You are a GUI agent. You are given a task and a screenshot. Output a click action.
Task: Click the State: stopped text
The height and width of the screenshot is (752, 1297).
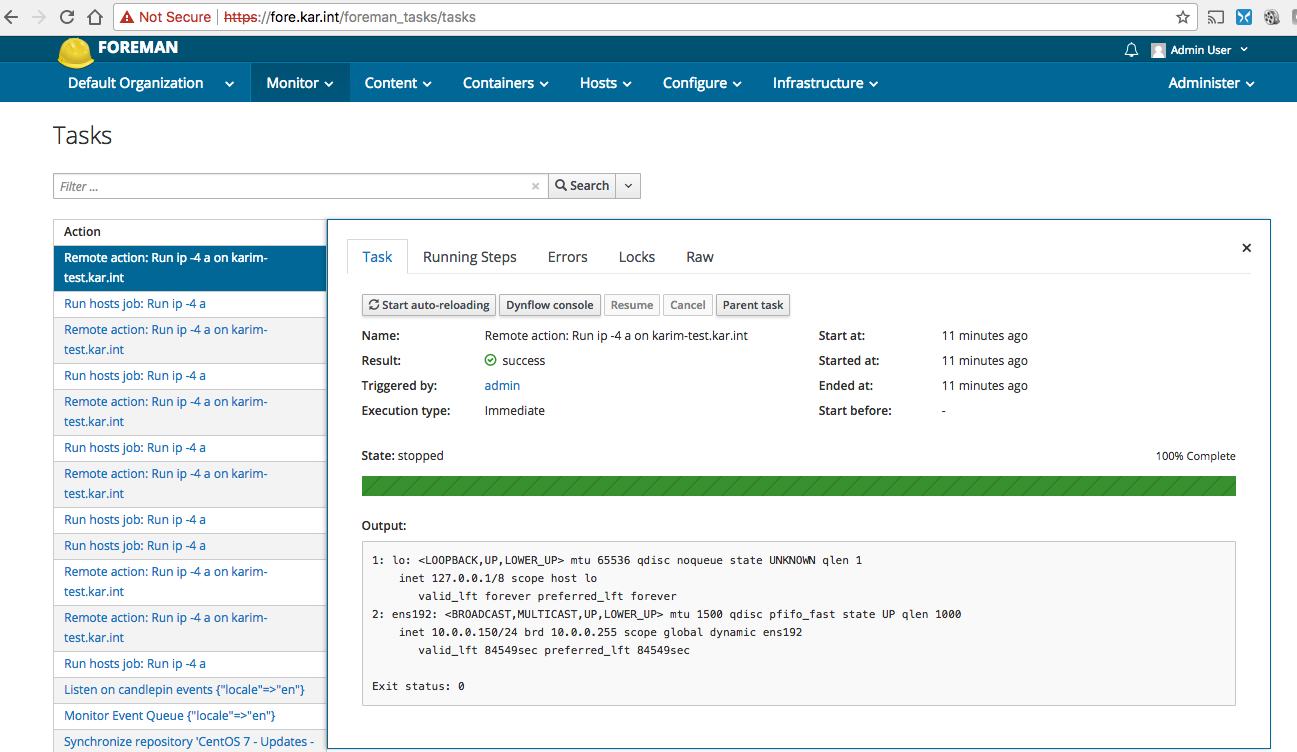coord(402,456)
